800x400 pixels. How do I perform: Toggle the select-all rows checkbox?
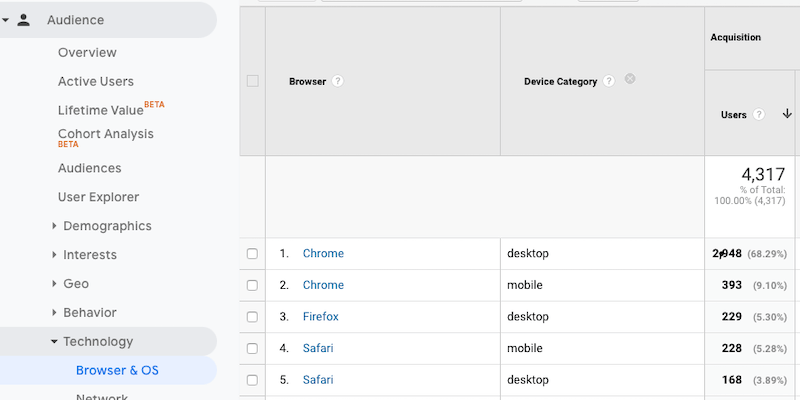[252, 81]
